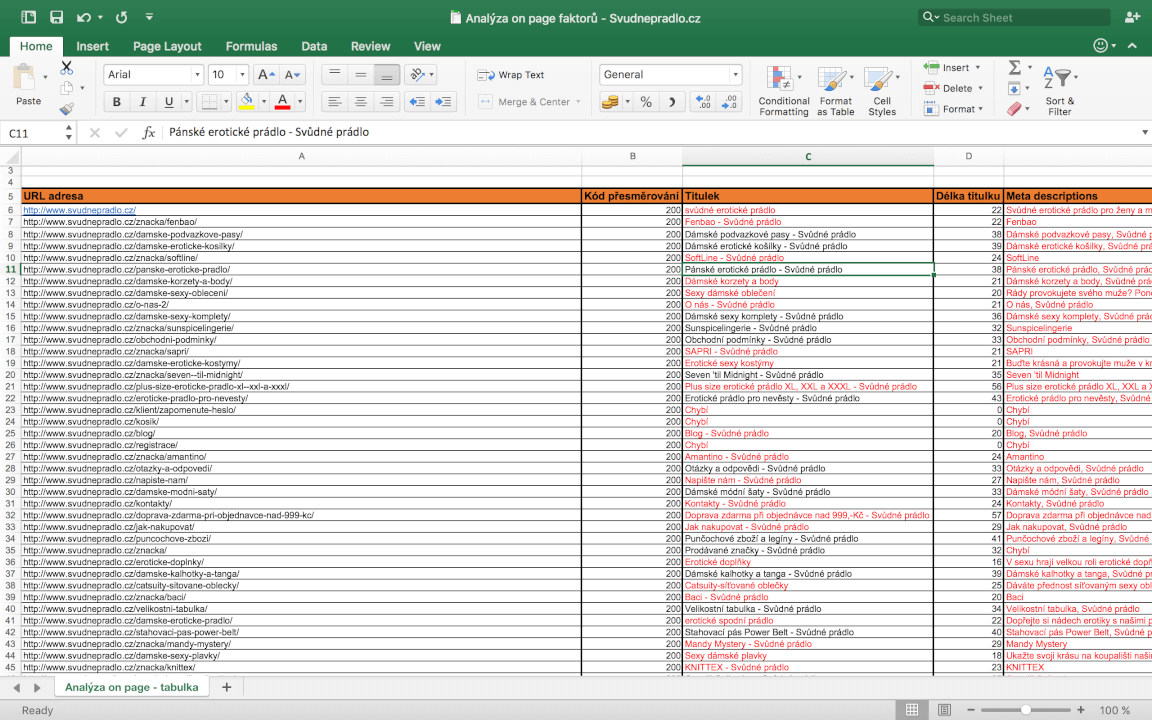
Task: Add a new sheet with the plus button
Action: [x=226, y=687]
